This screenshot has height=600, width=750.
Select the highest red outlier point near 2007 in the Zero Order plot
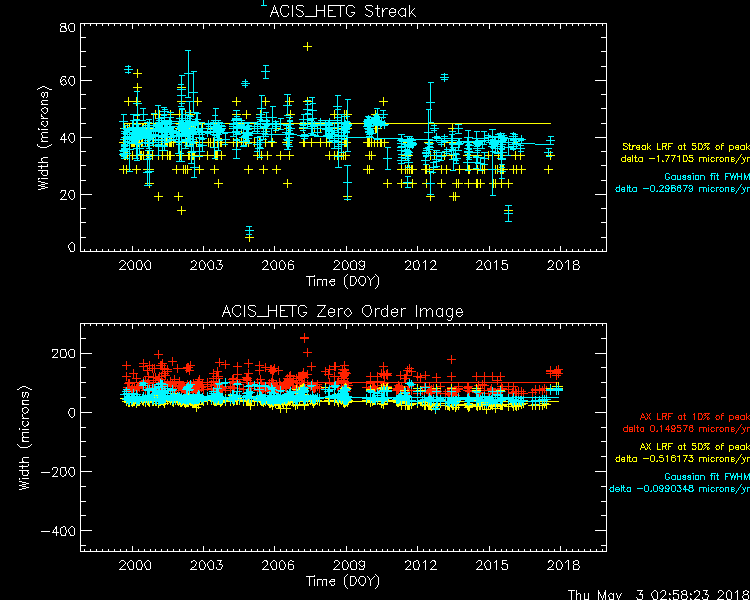pyautogui.click(x=305, y=339)
